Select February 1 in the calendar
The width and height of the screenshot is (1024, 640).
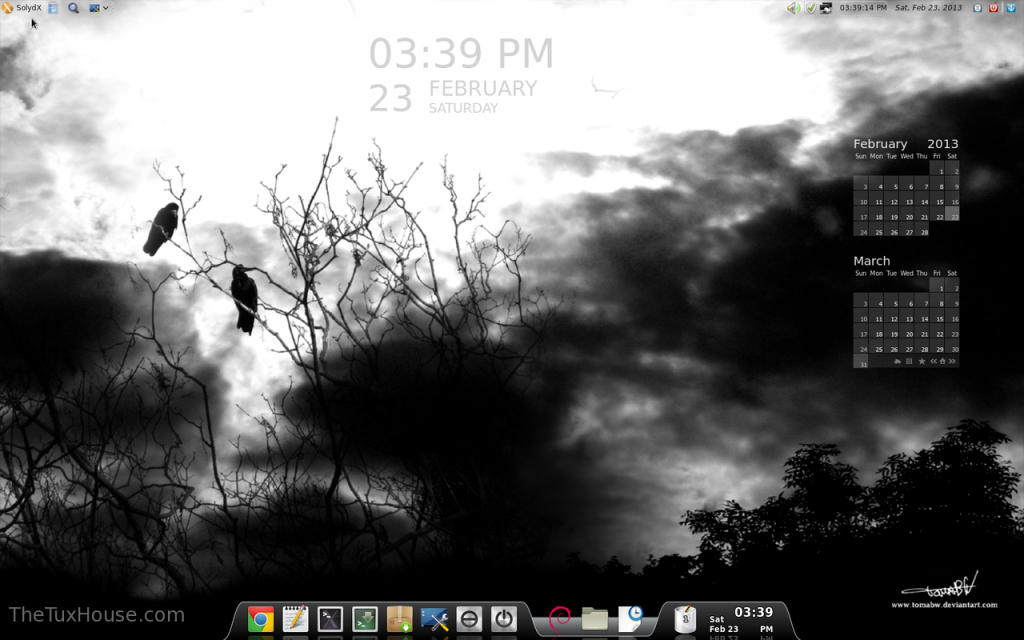point(937,169)
